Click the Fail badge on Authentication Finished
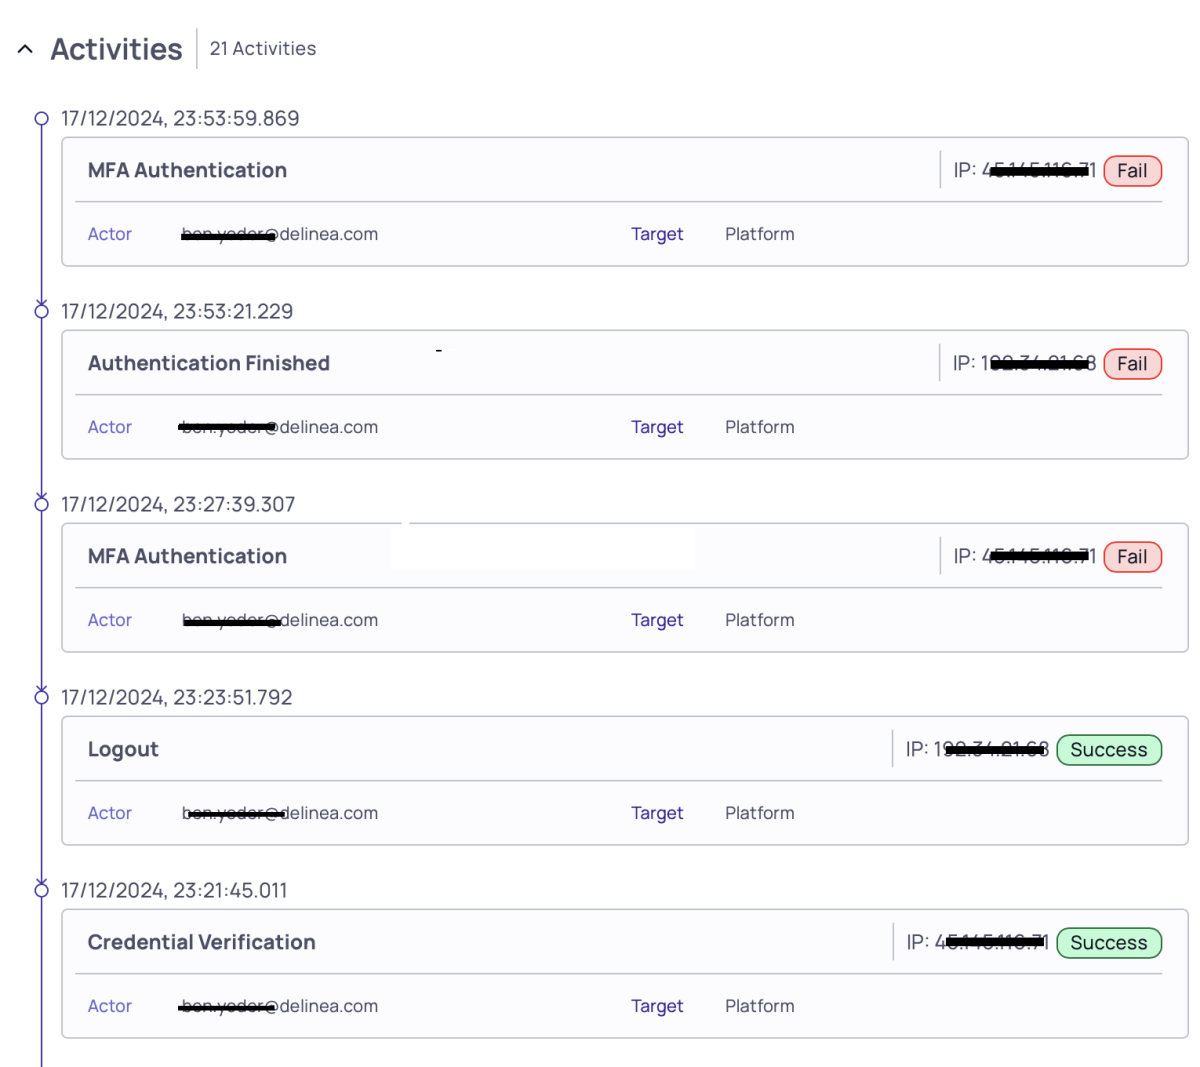The height and width of the screenshot is (1067, 1200). 1132,364
